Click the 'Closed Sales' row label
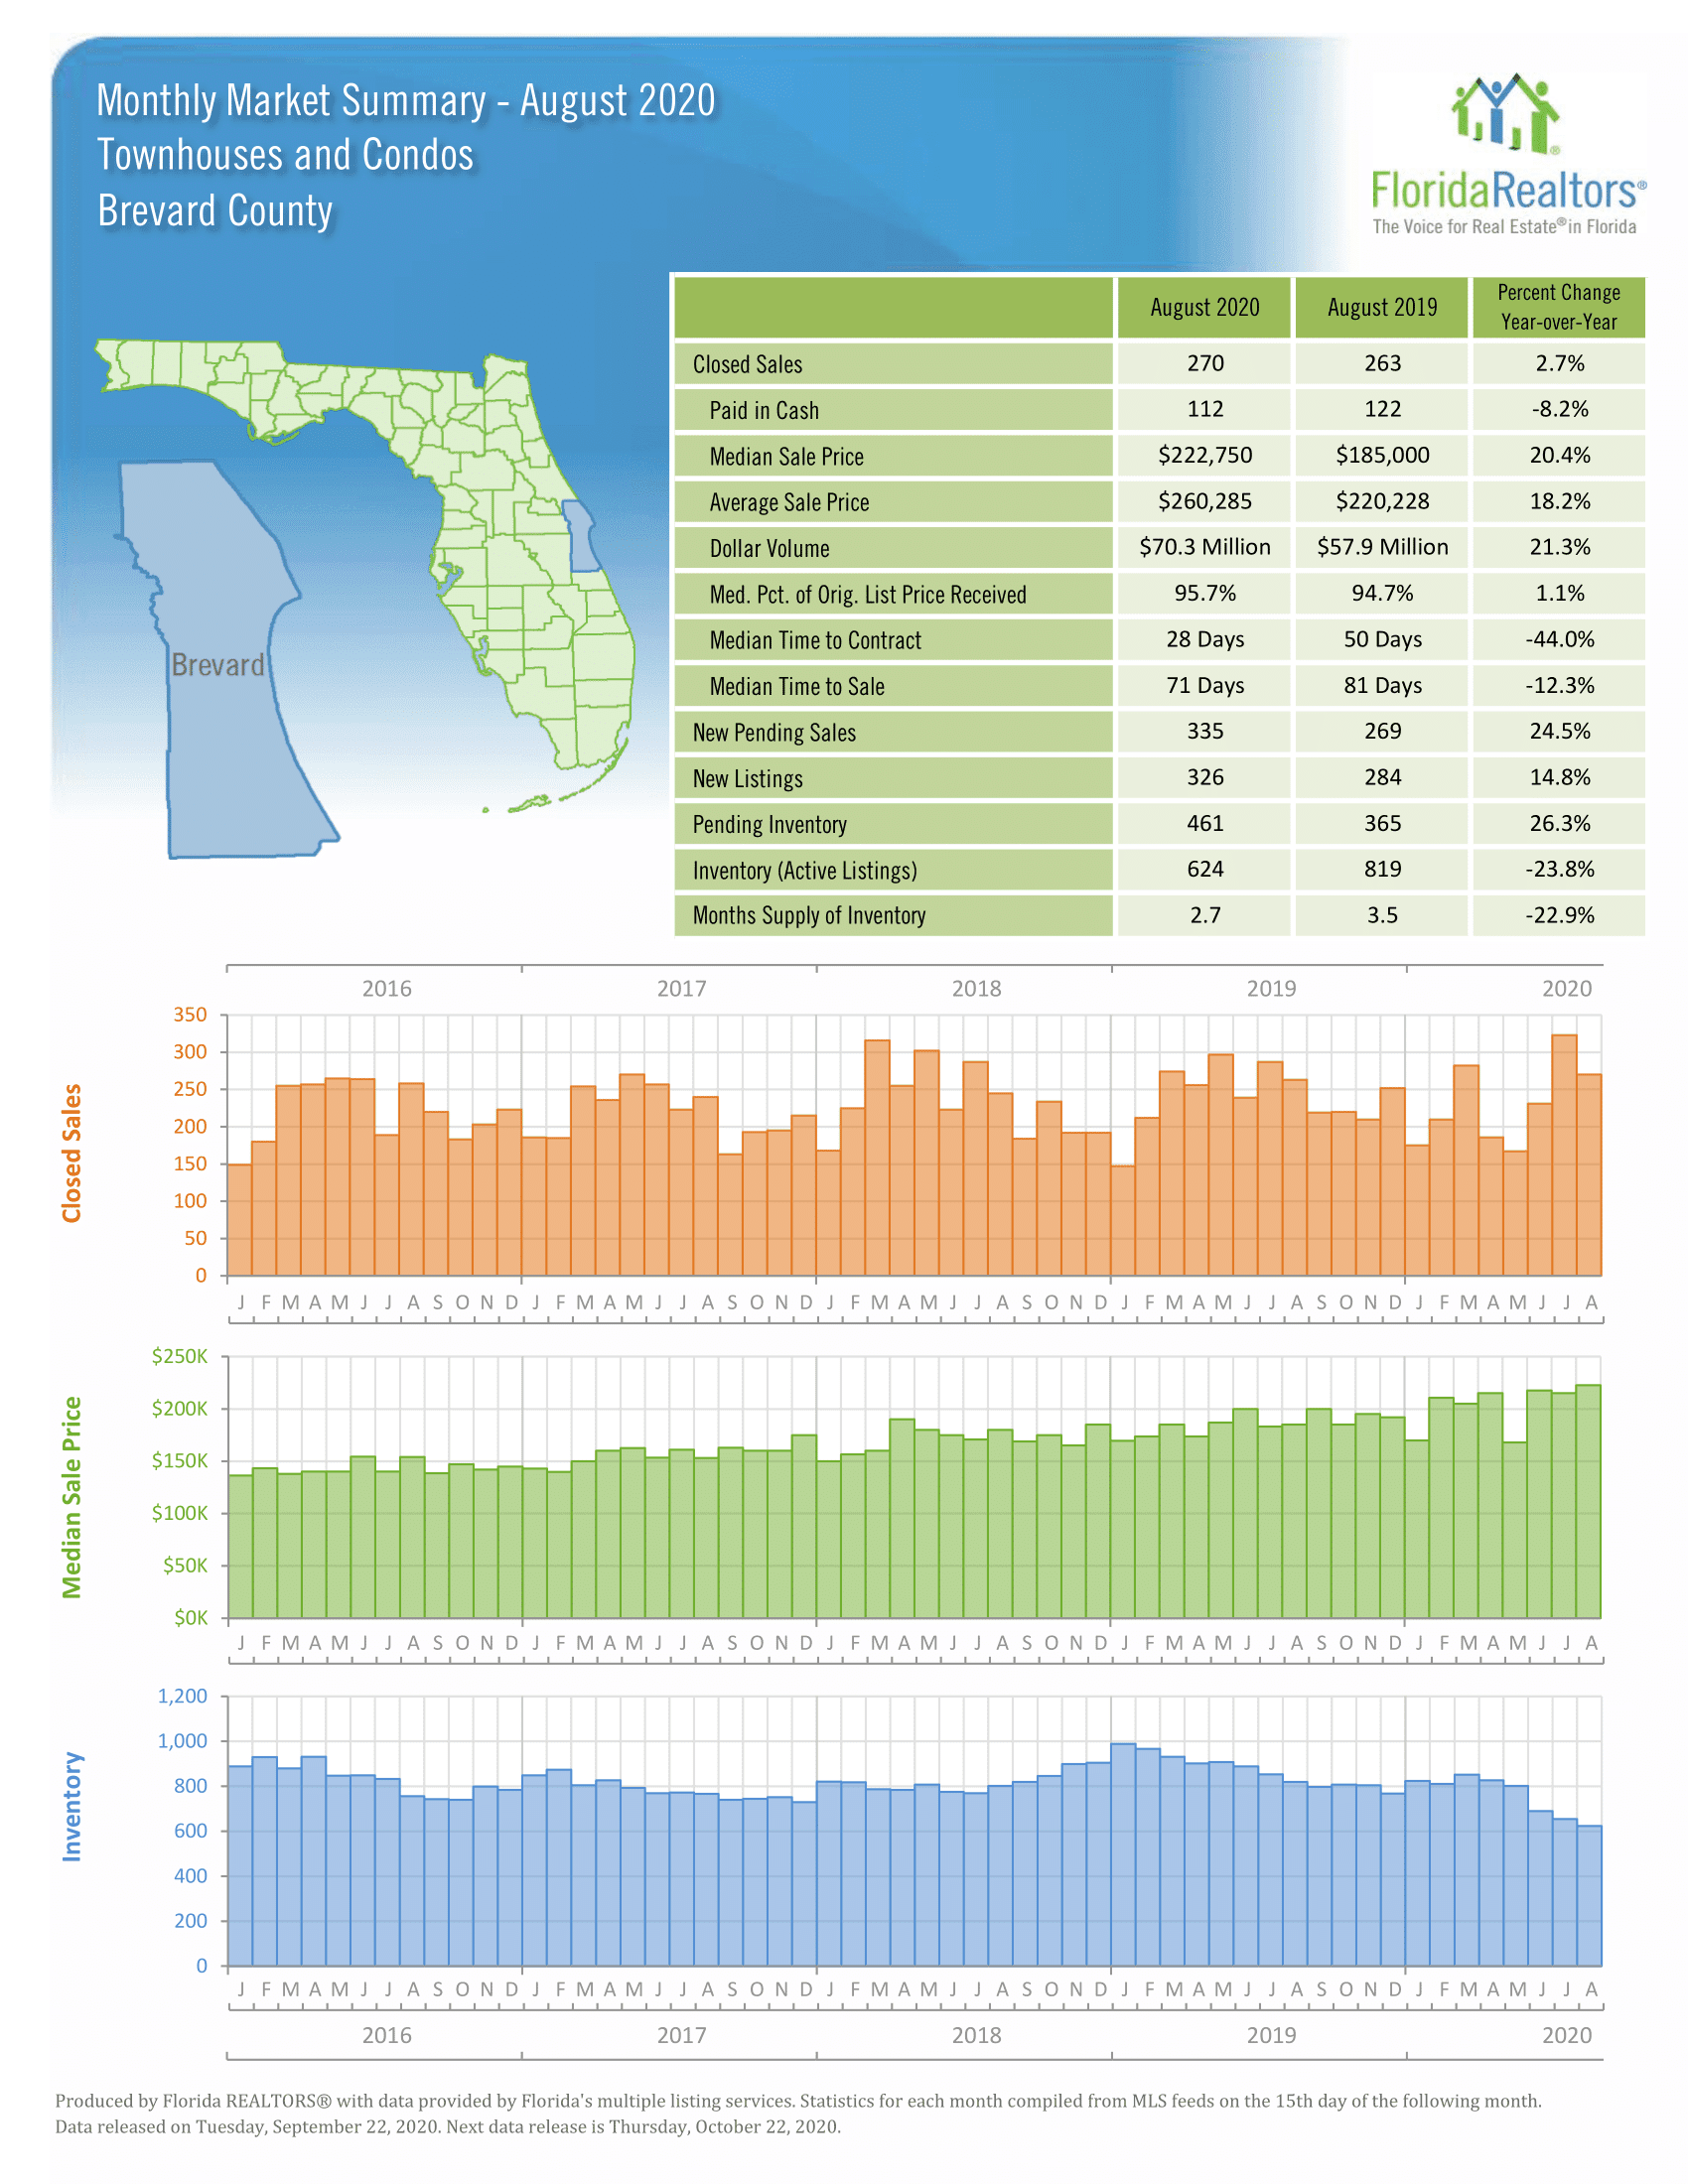The width and height of the screenshot is (1688, 2184). (747, 364)
